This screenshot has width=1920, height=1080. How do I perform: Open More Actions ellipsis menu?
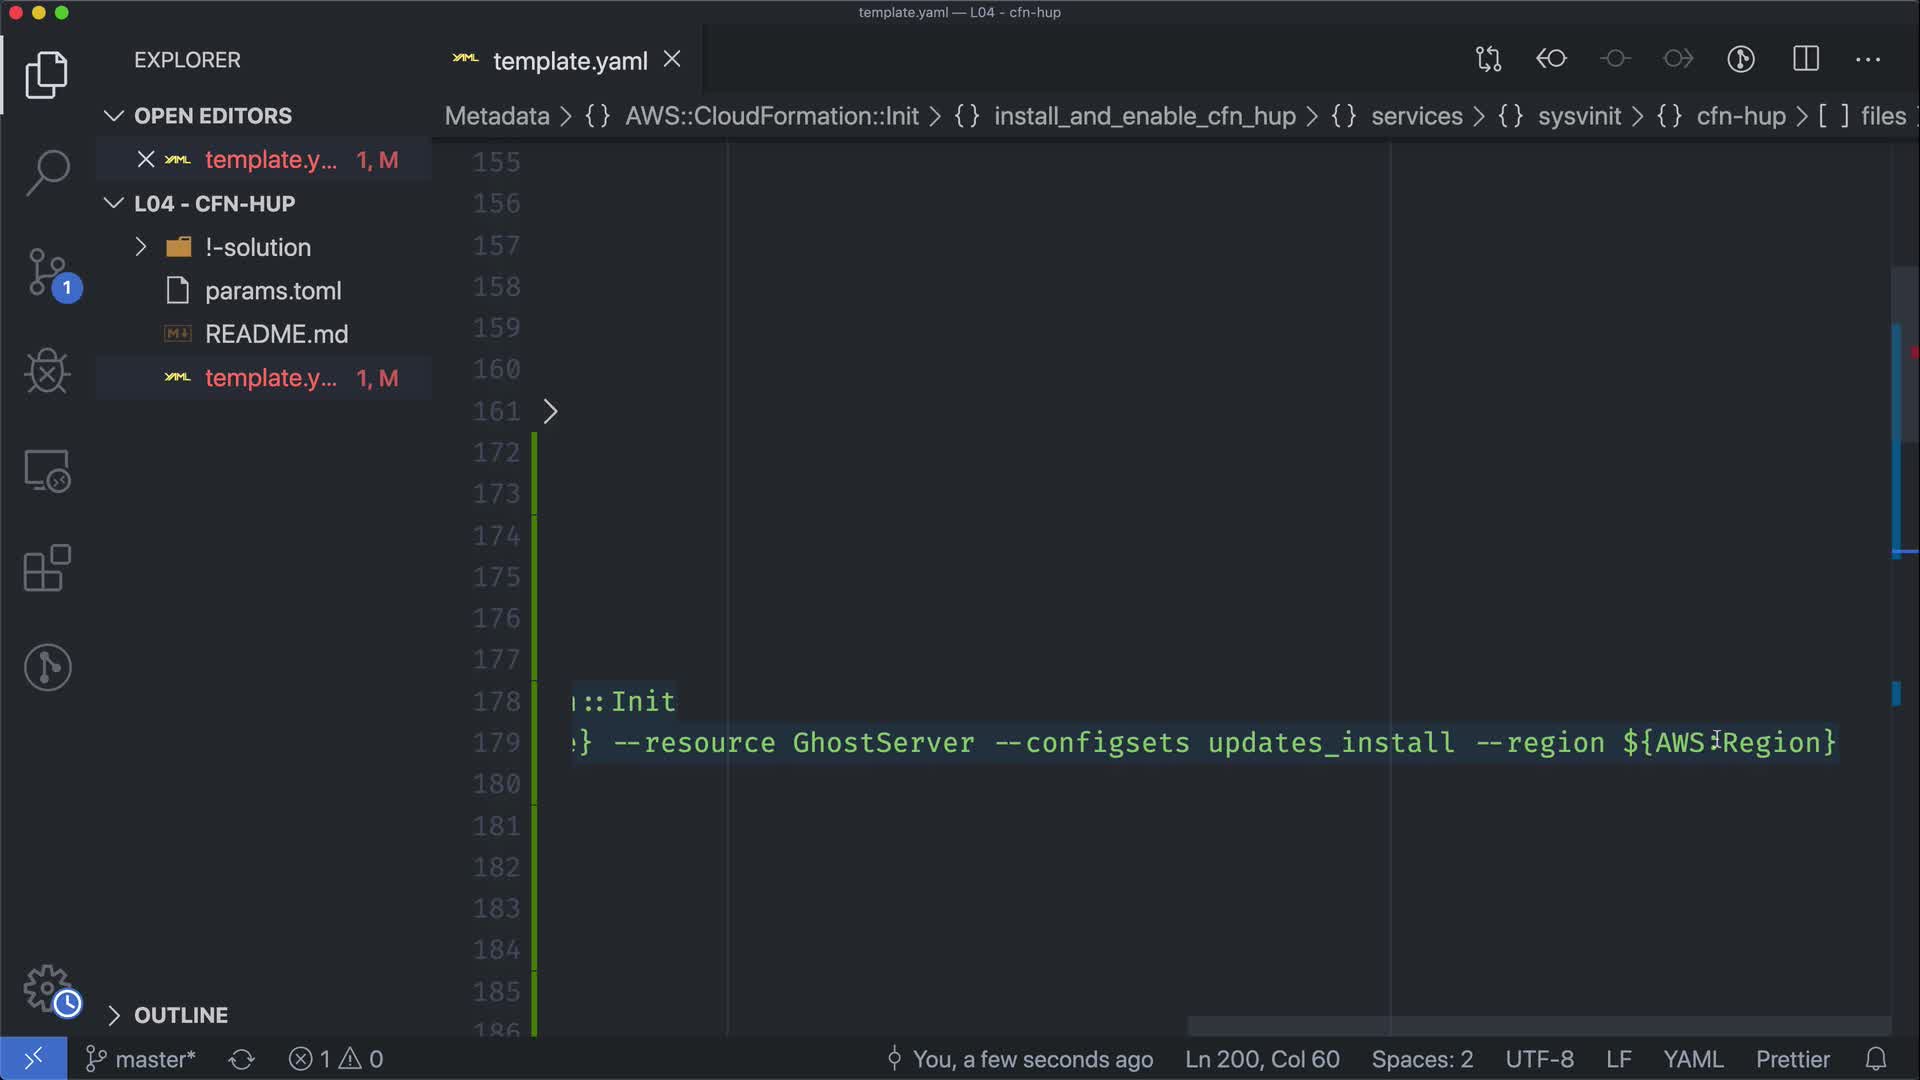1868,59
